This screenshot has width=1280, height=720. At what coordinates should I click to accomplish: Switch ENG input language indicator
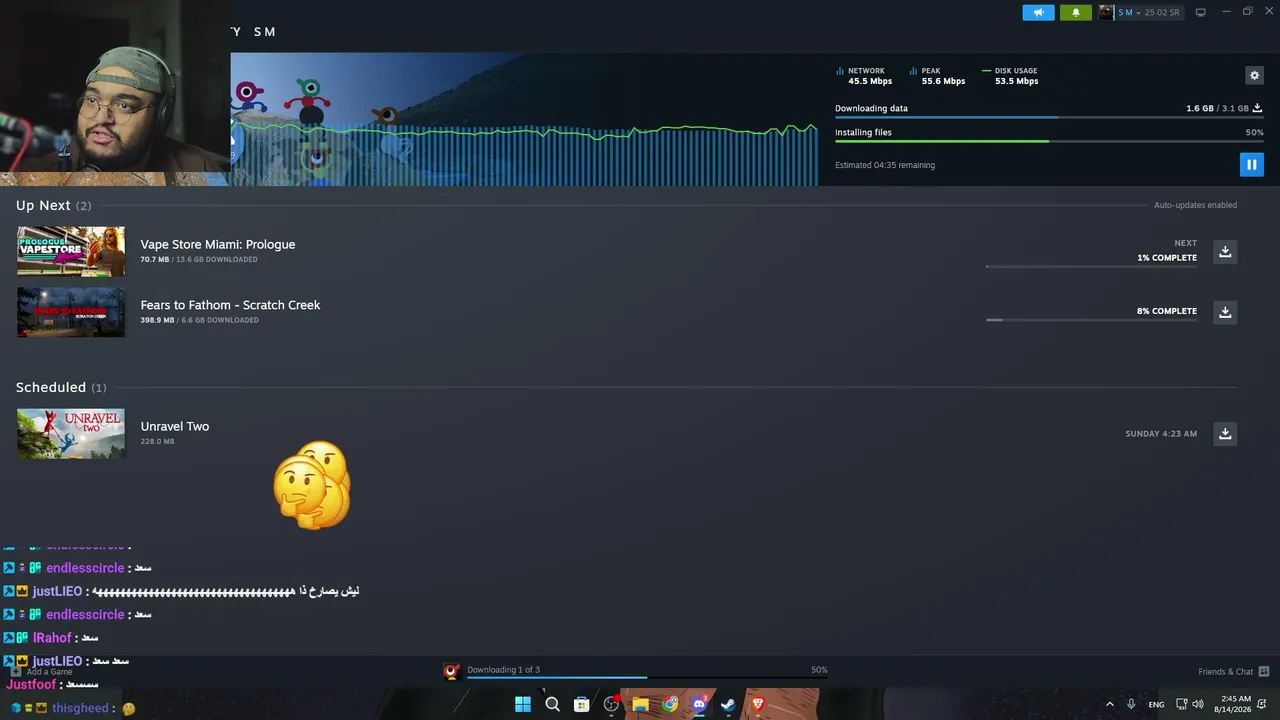[x=1156, y=705]
